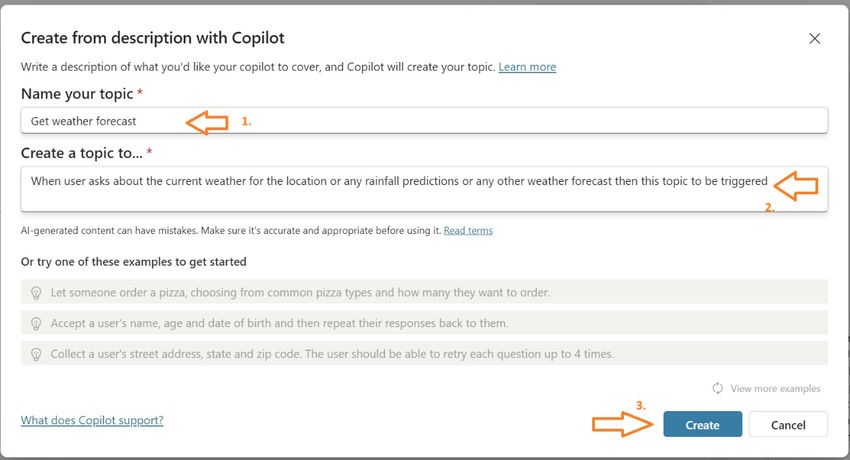This screenshot has width=850, height=460.
Task: Open the 'What does Copilot support?' link
Action: pos(92,420)
